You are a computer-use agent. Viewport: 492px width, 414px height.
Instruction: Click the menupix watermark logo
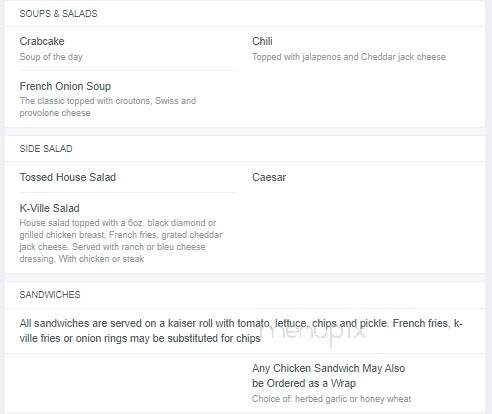click(313, 333)
